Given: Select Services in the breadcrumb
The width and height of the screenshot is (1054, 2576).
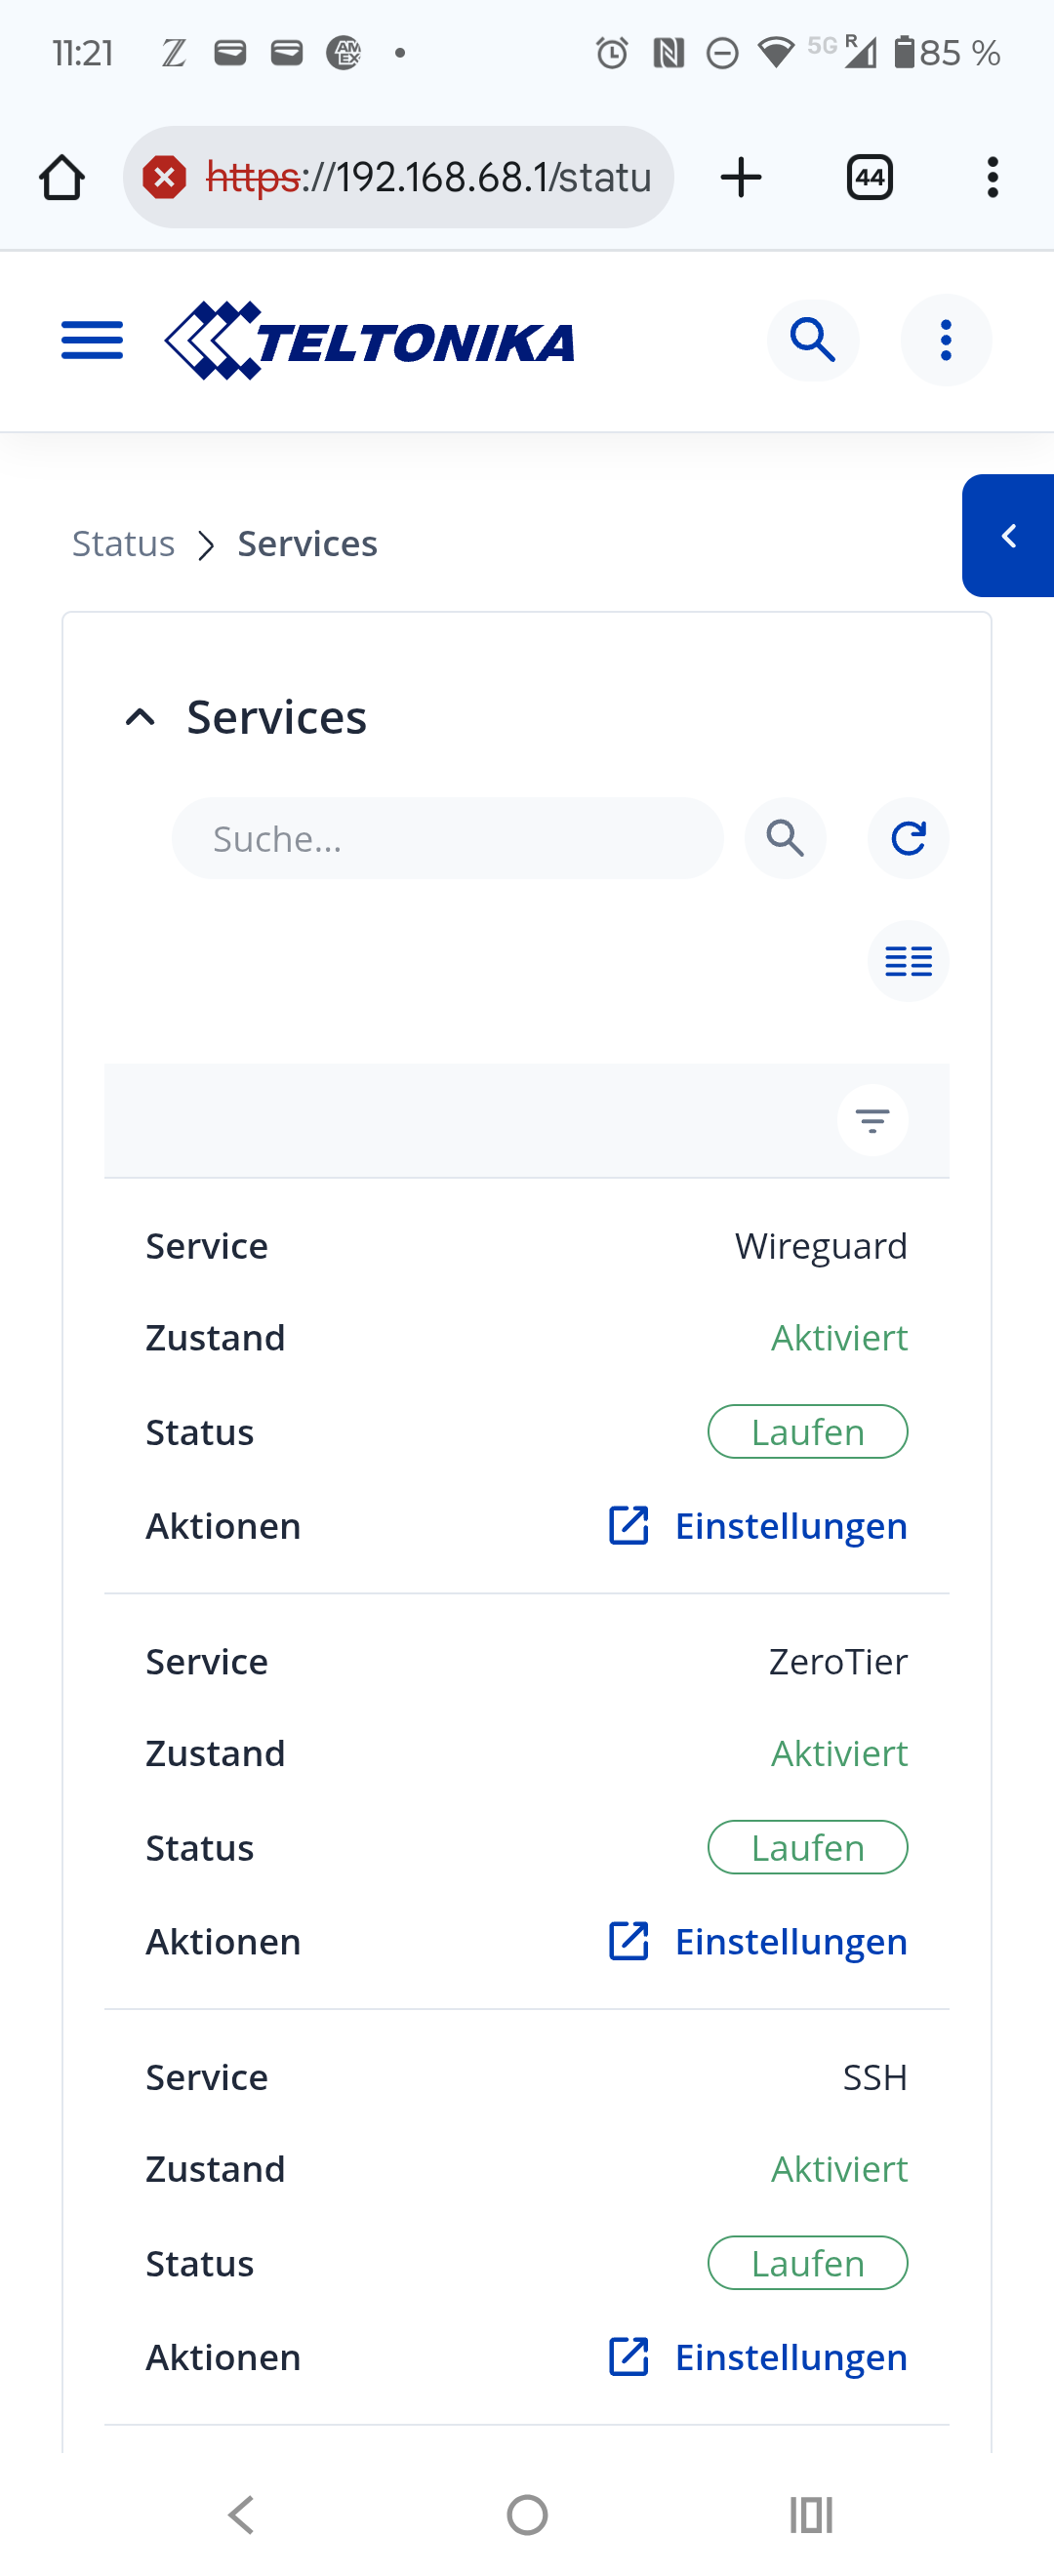Looking at the screenshot, I should (307, 544).
